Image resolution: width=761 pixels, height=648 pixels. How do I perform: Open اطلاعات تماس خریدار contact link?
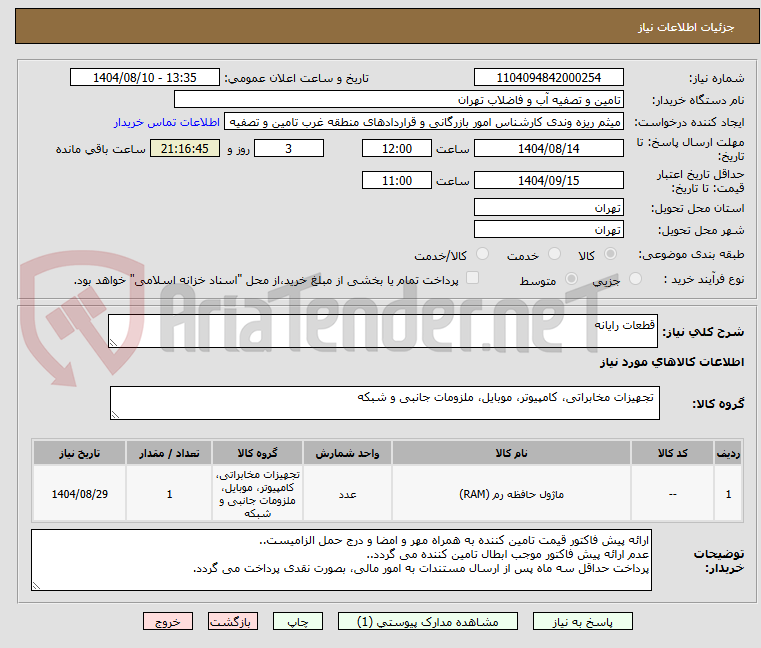167,122
